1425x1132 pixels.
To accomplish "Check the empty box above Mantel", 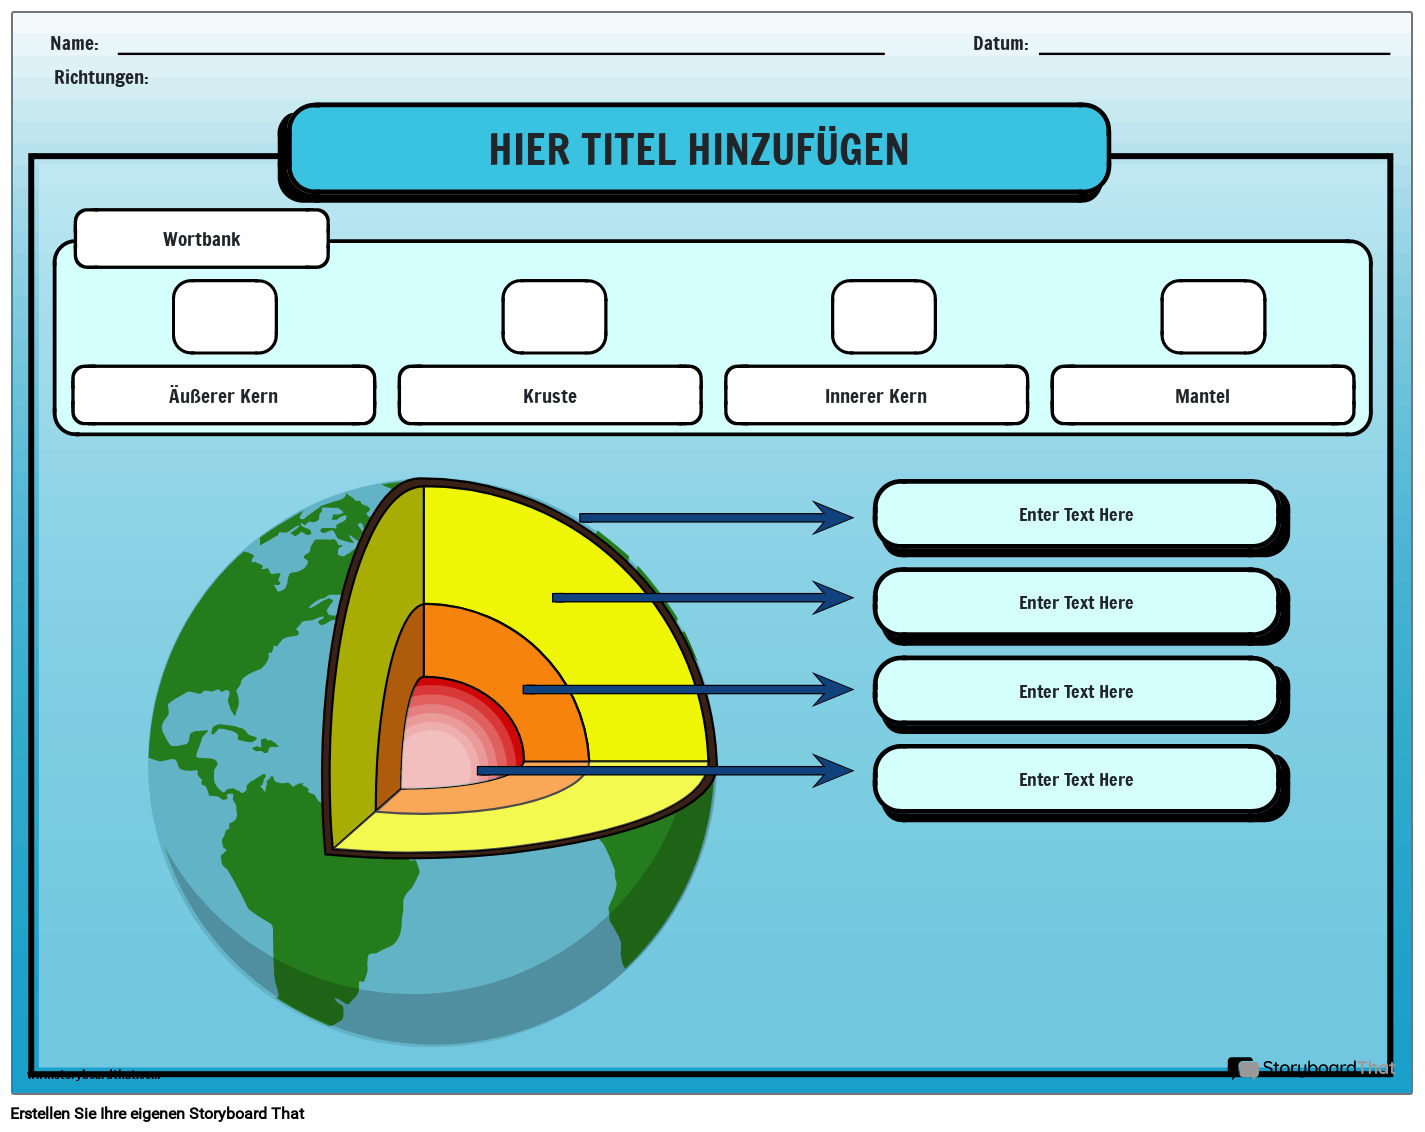I will click(x=1212, y=317).
